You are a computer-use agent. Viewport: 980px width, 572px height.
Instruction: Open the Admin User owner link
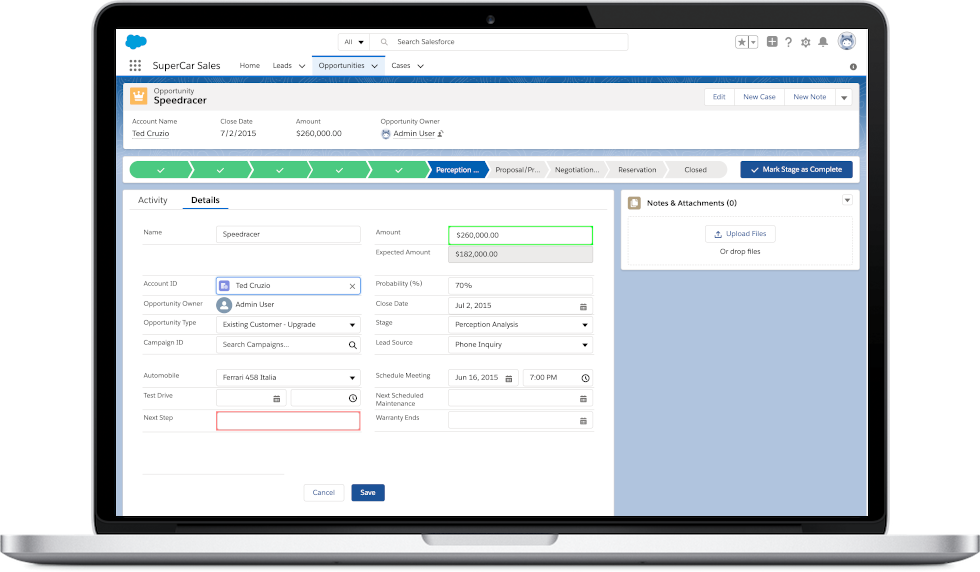pos(414,133)
